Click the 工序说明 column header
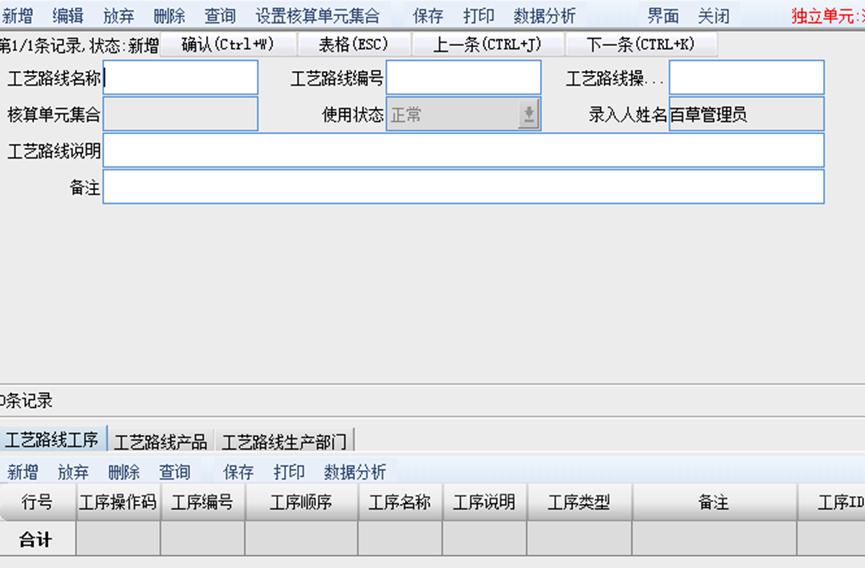Viewport: 865px width, 568px height. coord(484,502)
